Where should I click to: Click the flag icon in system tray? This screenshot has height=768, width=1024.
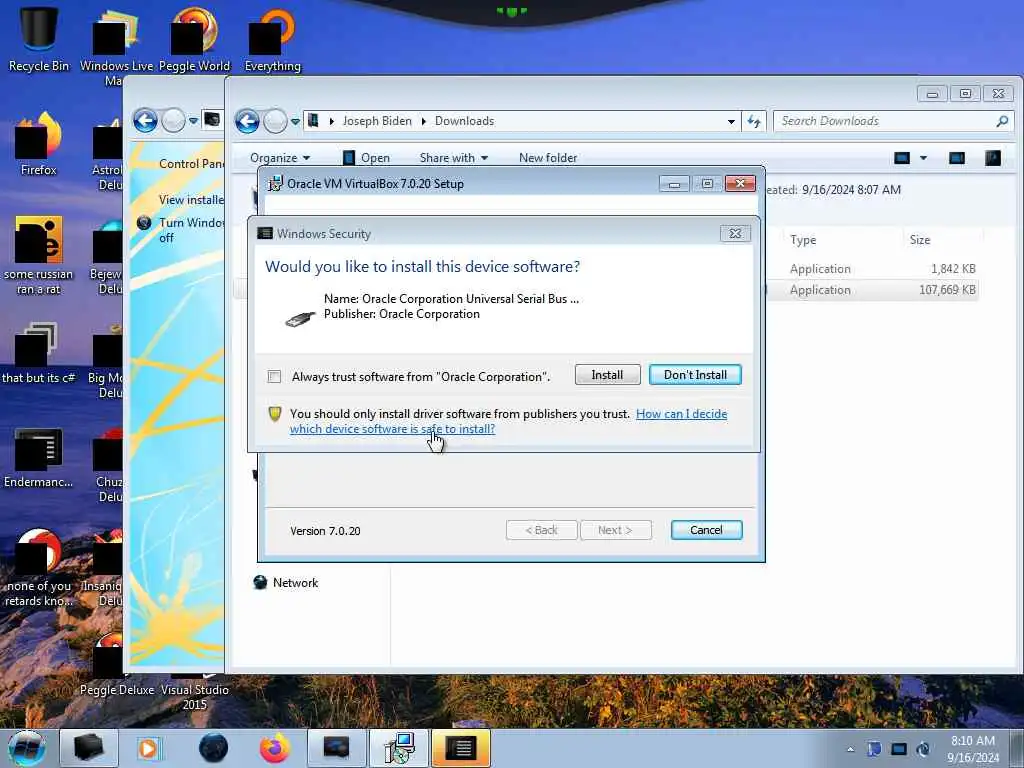tap(874, 749)
